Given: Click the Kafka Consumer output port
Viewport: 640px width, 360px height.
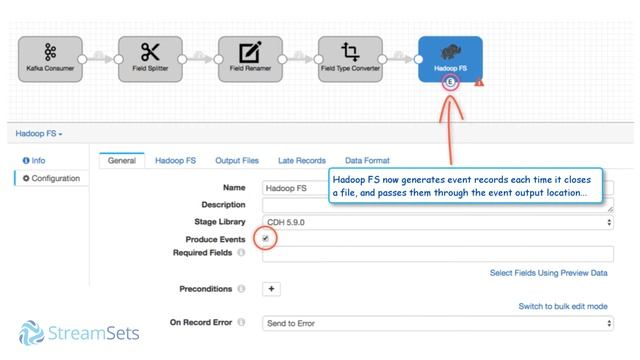Looking at the screenshot, I should point(82,59).
